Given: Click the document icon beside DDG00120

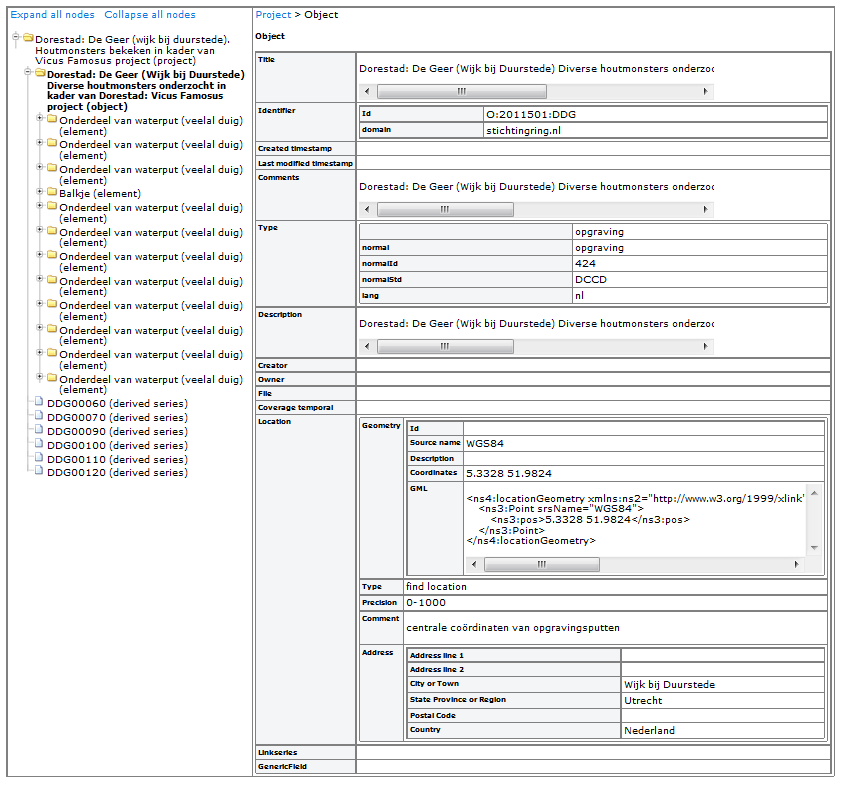Looking at the screenshot, I should click(x=39, y=471).
